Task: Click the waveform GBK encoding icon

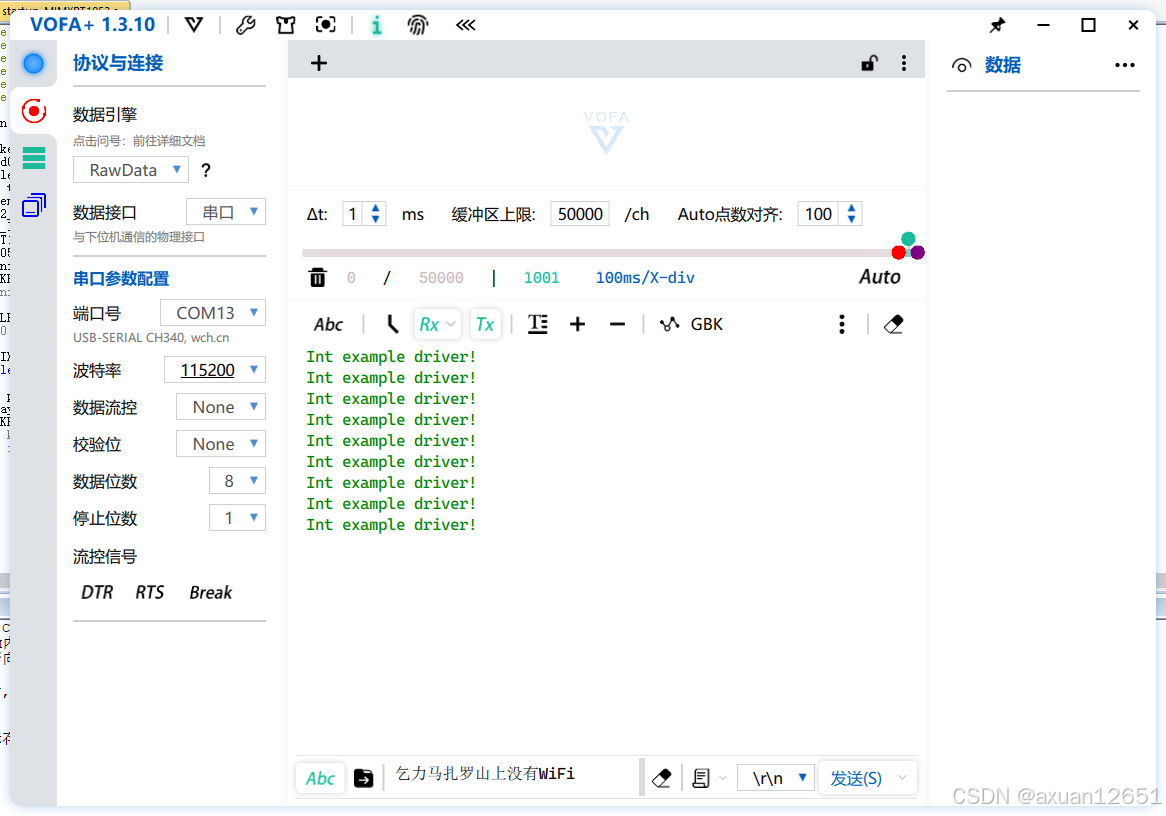Action: pos(670,323)
